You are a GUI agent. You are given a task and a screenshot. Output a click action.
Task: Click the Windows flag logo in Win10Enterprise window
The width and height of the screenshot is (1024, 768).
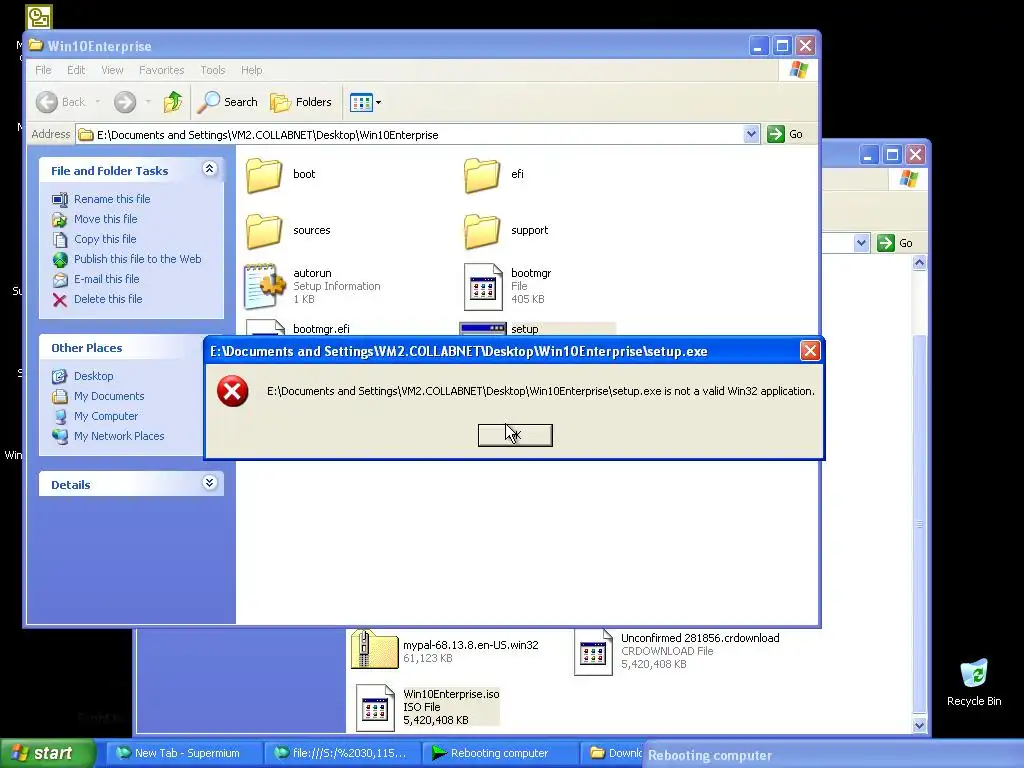[798, 70]
